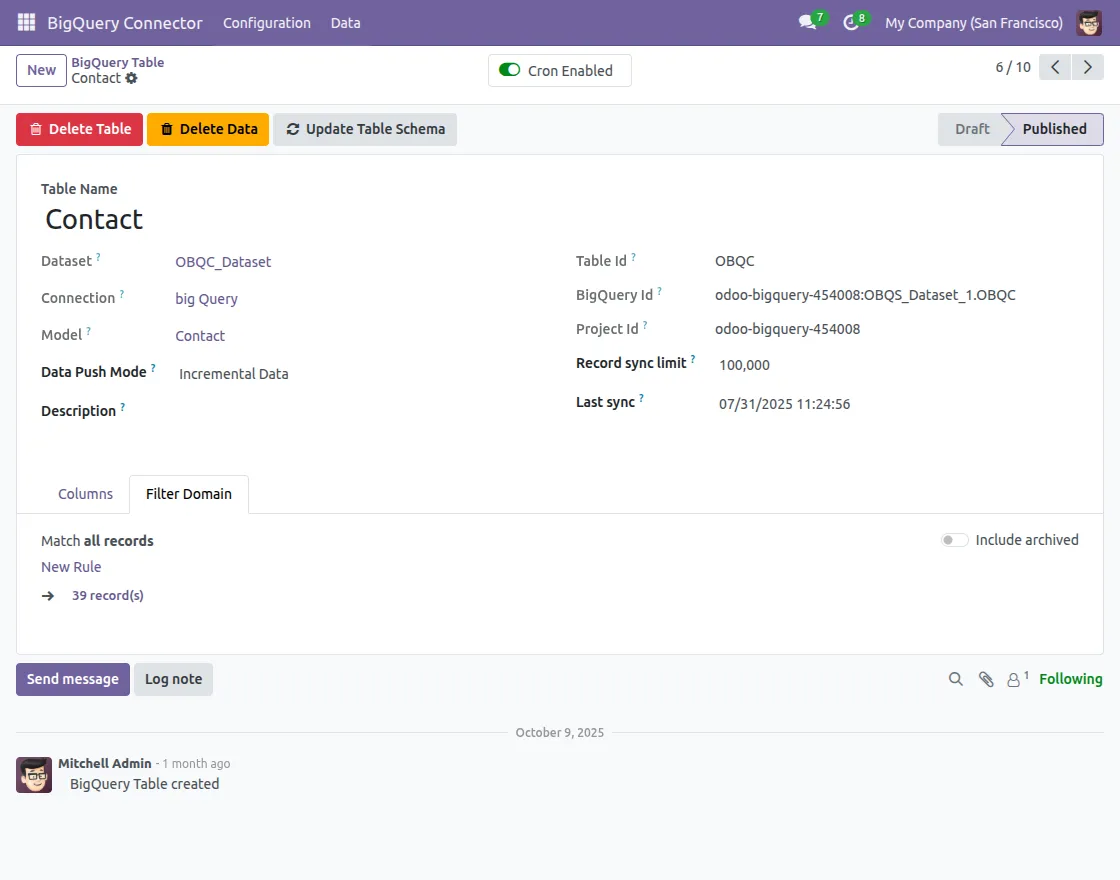Open the BigQuery Table breadcrumb link
The height and width of the screenshot is (880, 1120).
click(x=118, y=62)
